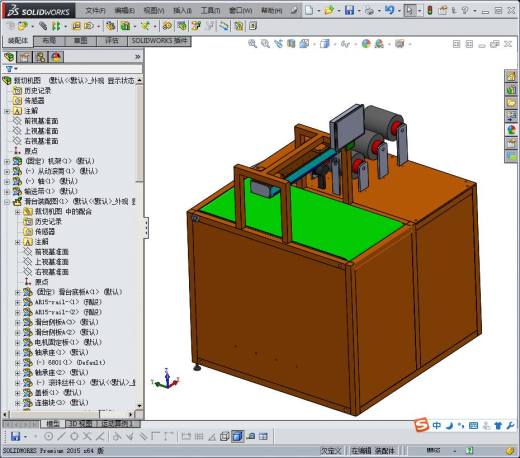Viewport: 520px width, 458px height.
Task: Click the Zoom to Fit magnifier icon
Action: coord(252,44)
